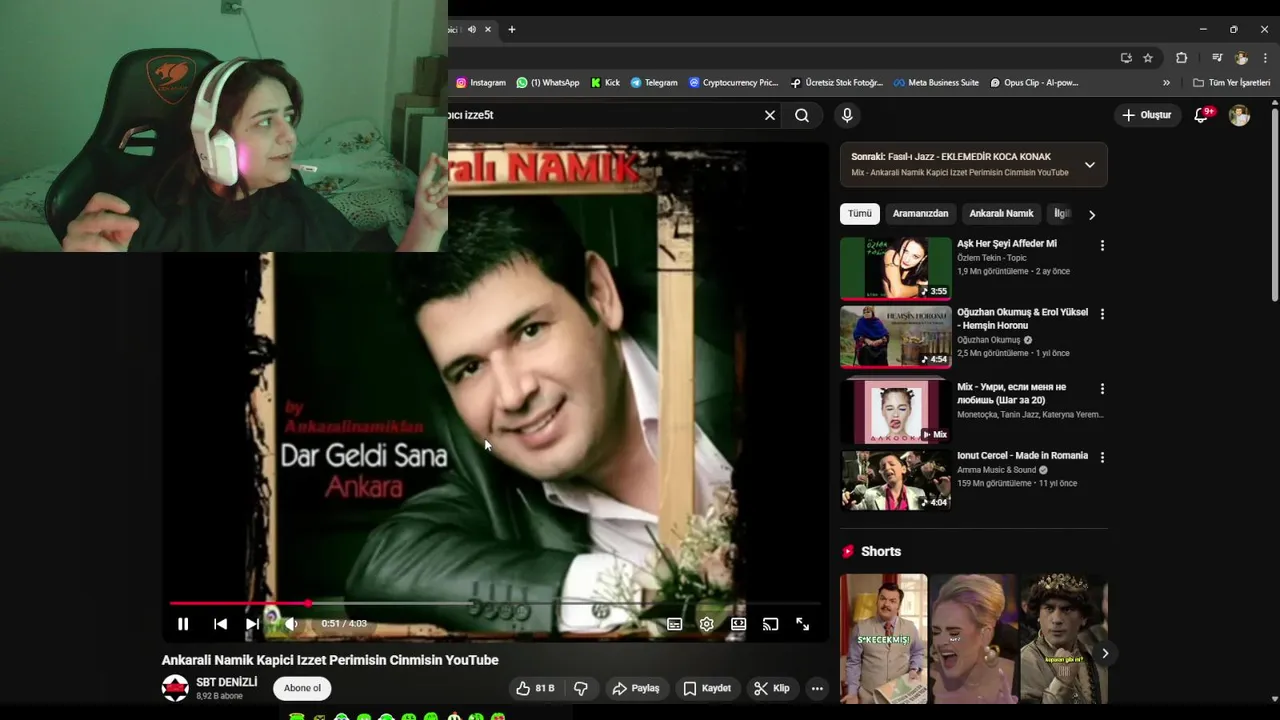Screen dimensions: 1280x720
Task: Go to previous video with skip-back icon
Action: [x=220, y=624]
